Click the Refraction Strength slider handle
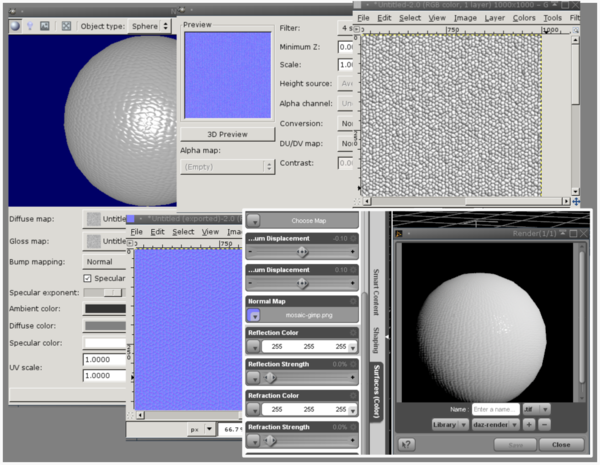 tap(270, 441)
